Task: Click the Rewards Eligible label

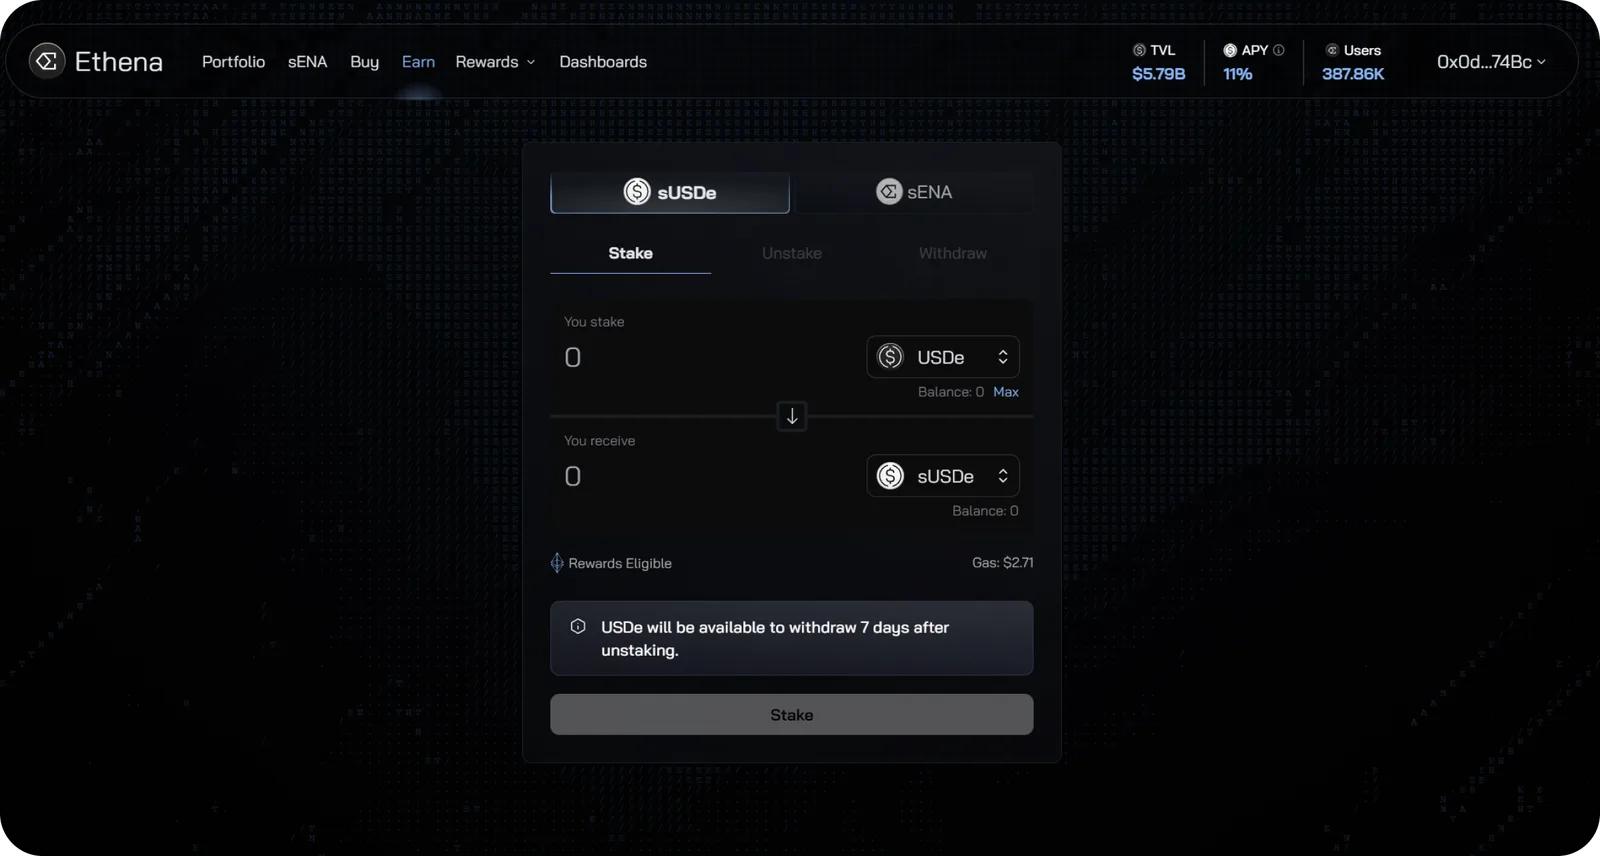Action: pyautogui.click(x=620, y=564)
